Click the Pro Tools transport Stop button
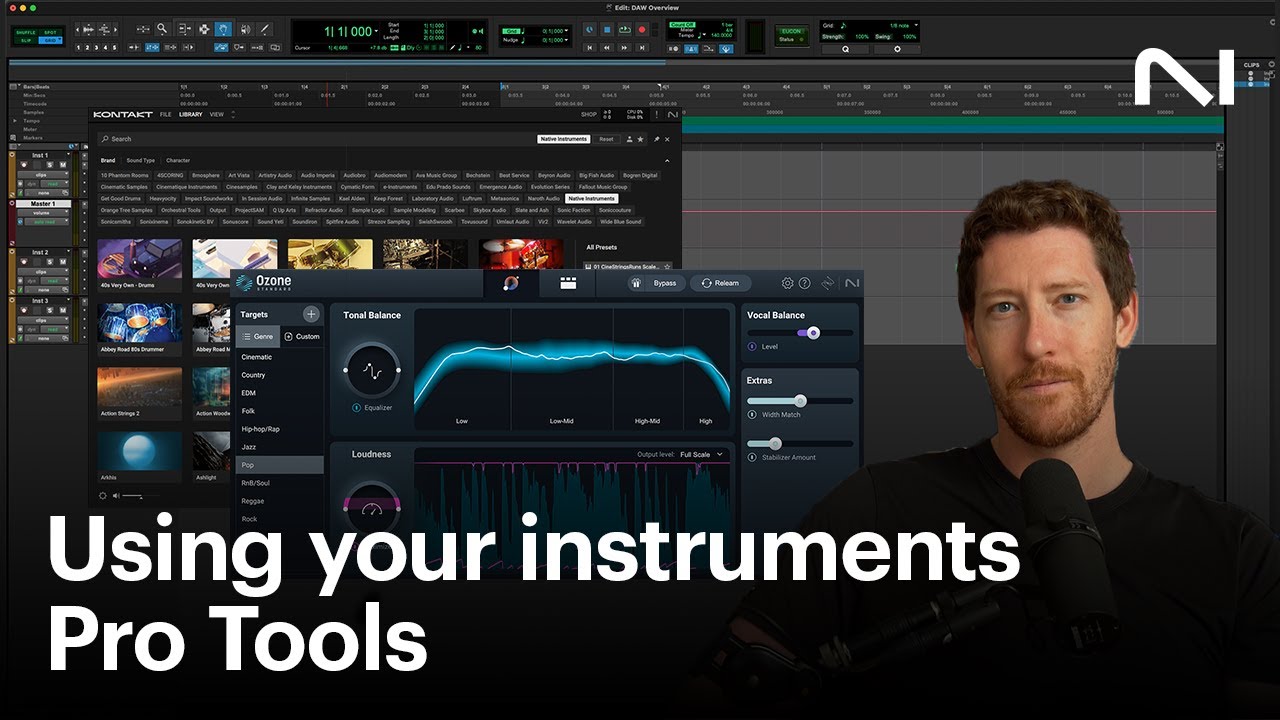The width and height of the screenshot is (1280, 720). [607, 30]
